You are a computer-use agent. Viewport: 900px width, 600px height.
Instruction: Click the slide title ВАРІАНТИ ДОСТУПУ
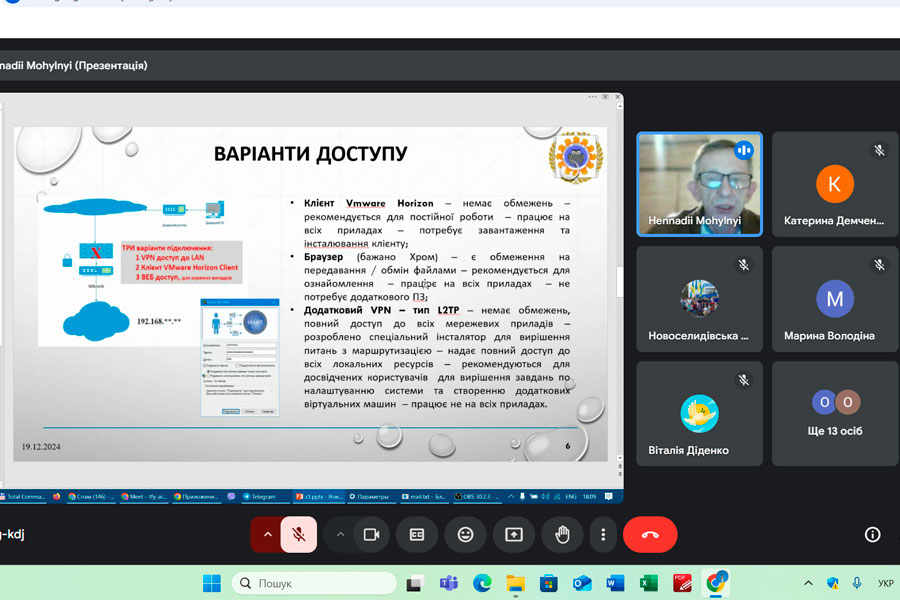(311, 154)
